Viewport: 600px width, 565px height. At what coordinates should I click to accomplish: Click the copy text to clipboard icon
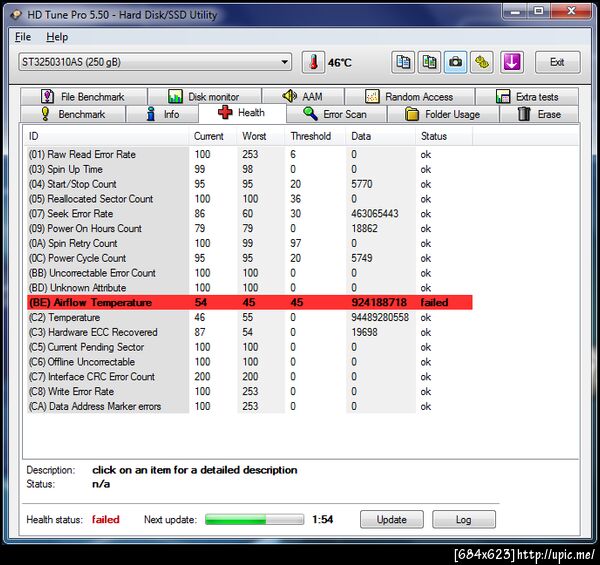coord(403,62)
